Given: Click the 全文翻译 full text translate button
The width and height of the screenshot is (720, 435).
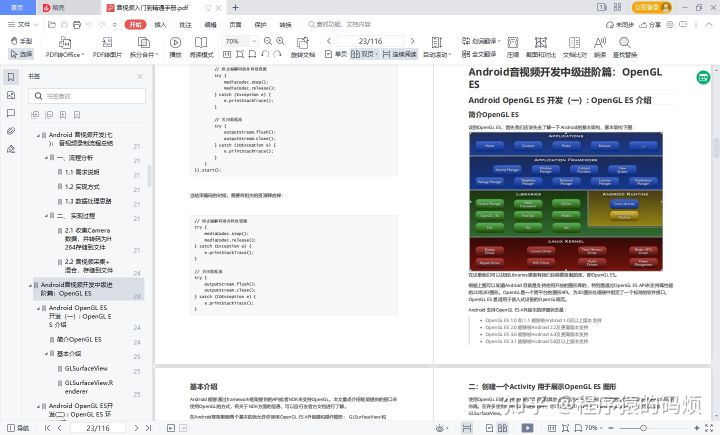Looking at the screenshot, I should coord(479,54).
